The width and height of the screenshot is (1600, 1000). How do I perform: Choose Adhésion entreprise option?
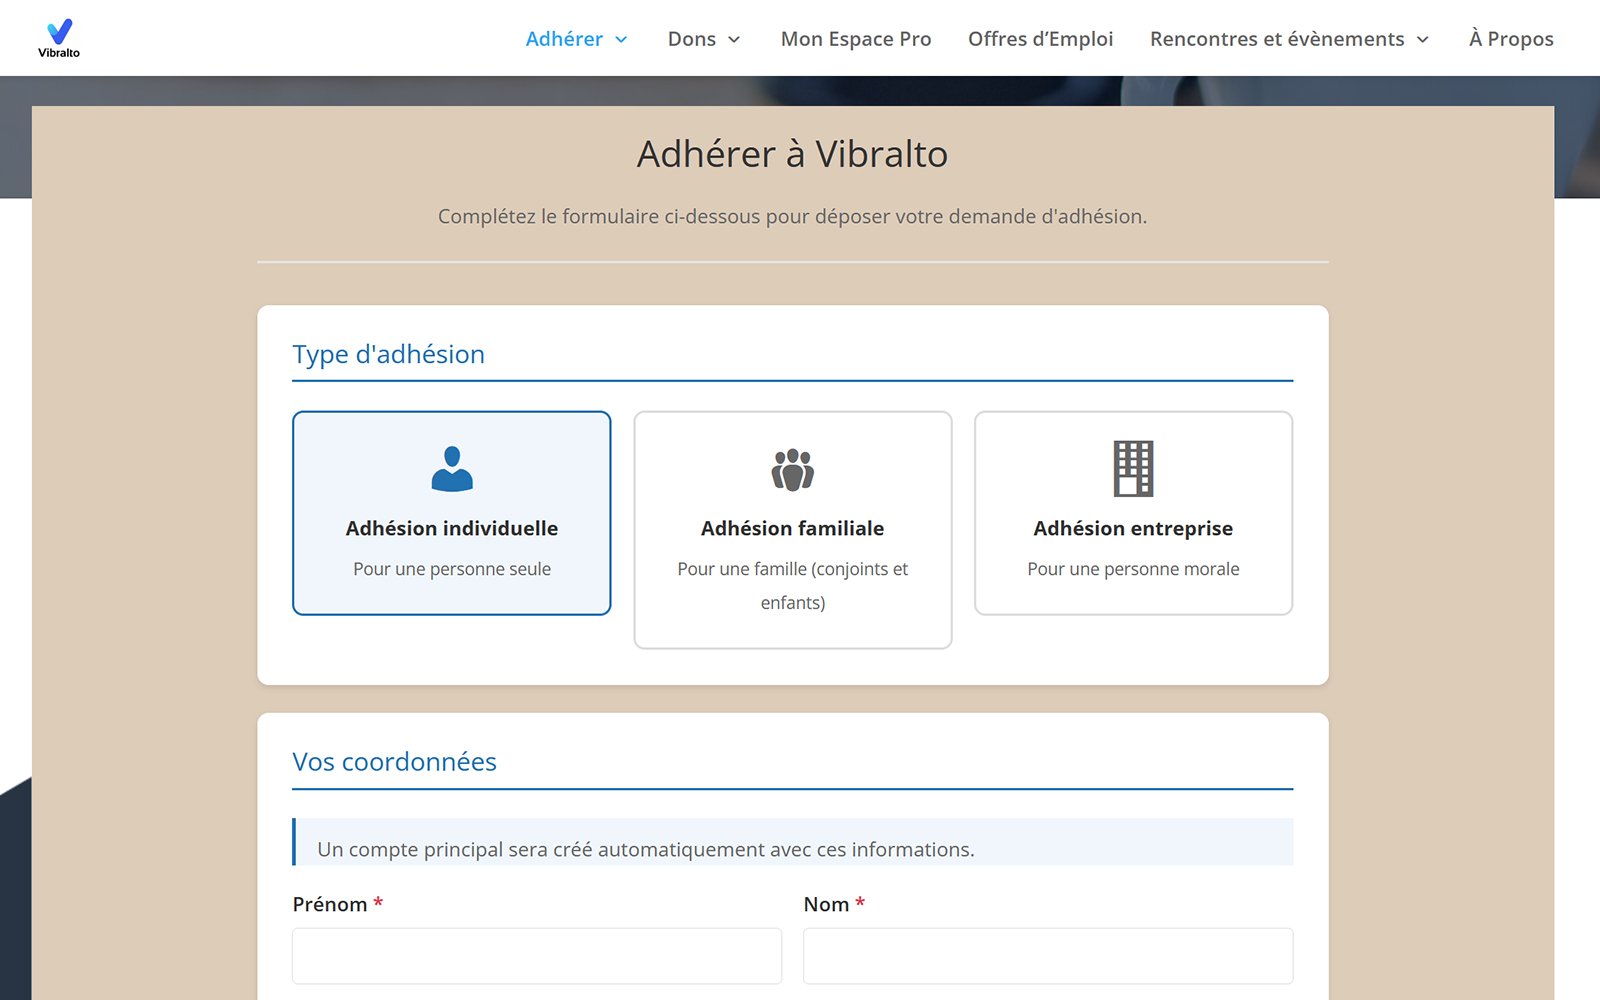(x=1134, y=513)
